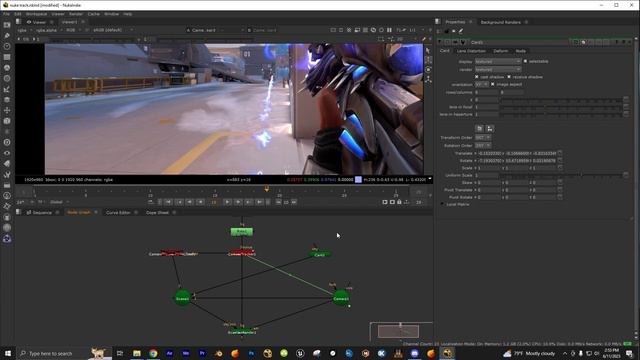
Task: Select the Camera1 node in graph
Action: [x=341, y=298]
